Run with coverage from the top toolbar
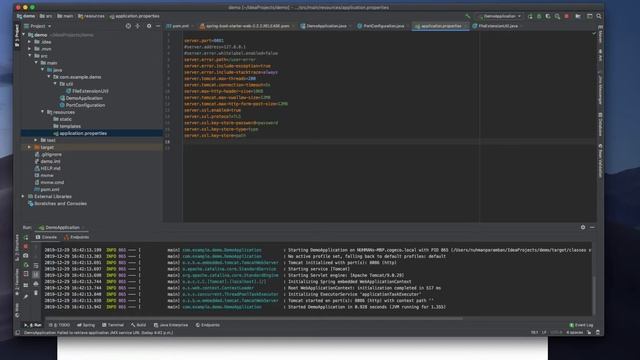The image size is (640, 360). pos(548,16)
